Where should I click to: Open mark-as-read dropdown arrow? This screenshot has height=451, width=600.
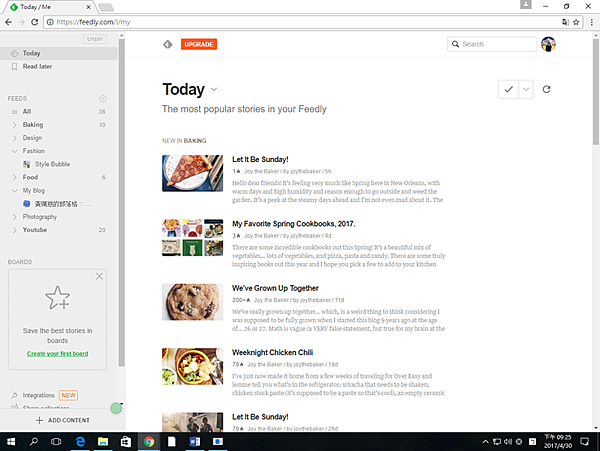coord(526,89)
